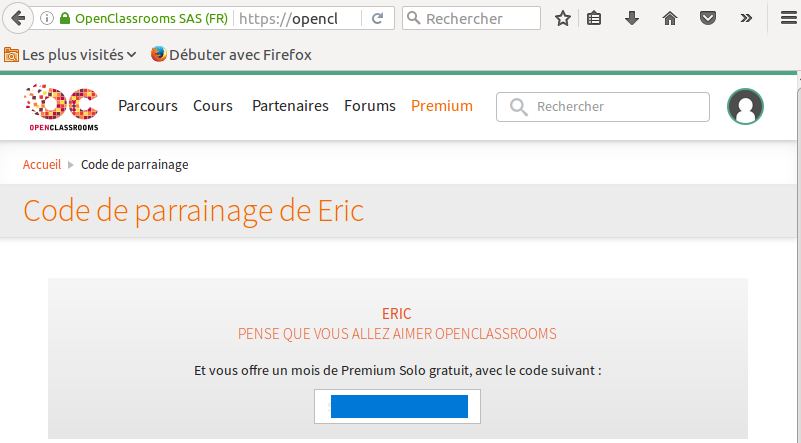Go to Firefox home page icon

coord(670,18)
